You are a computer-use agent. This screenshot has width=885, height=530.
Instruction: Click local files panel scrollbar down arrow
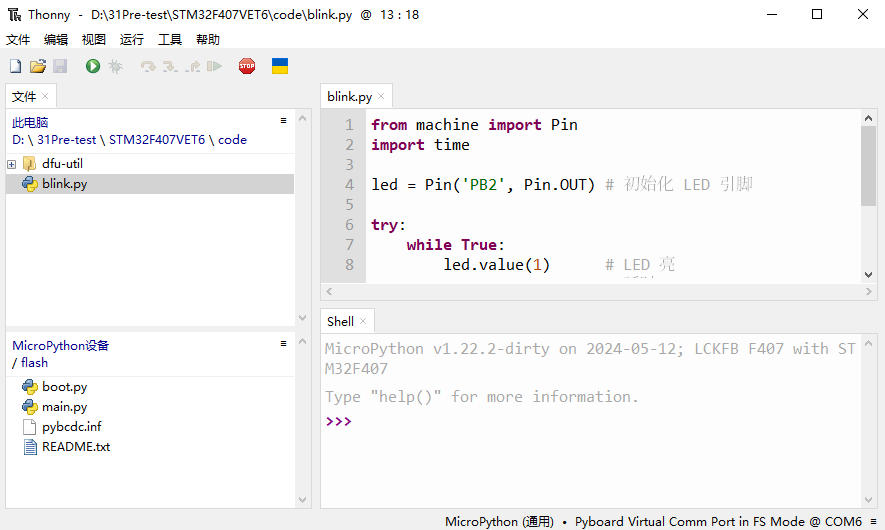303,318
